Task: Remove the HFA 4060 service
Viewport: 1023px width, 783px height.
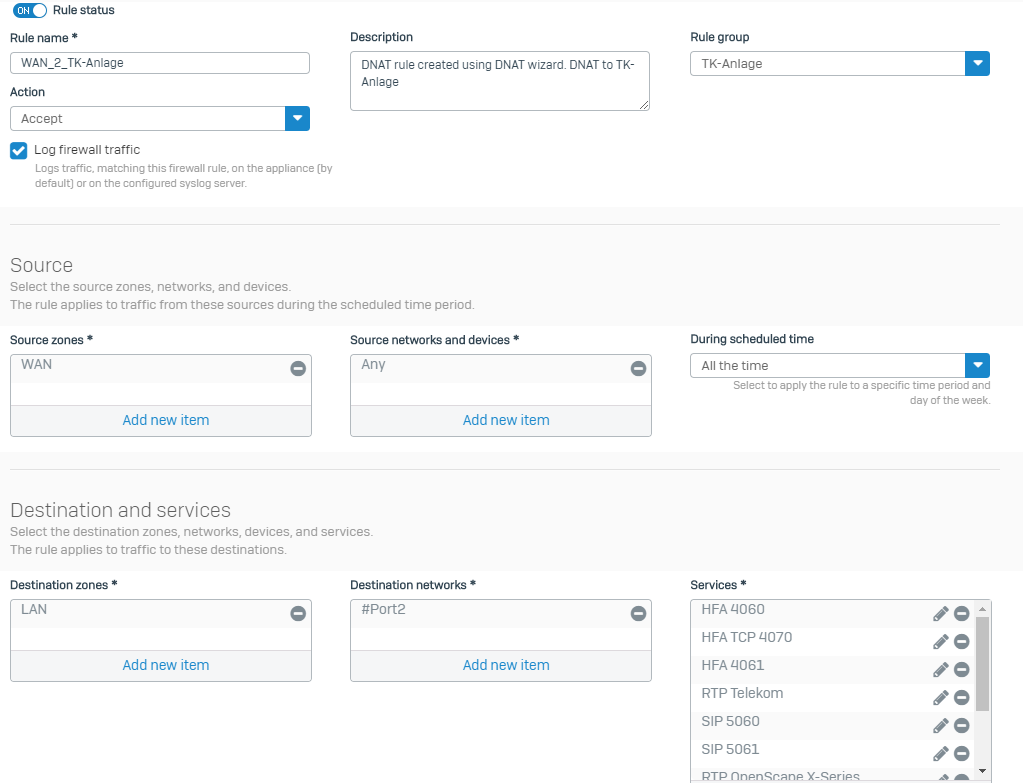Action: (x=962, y=613)
